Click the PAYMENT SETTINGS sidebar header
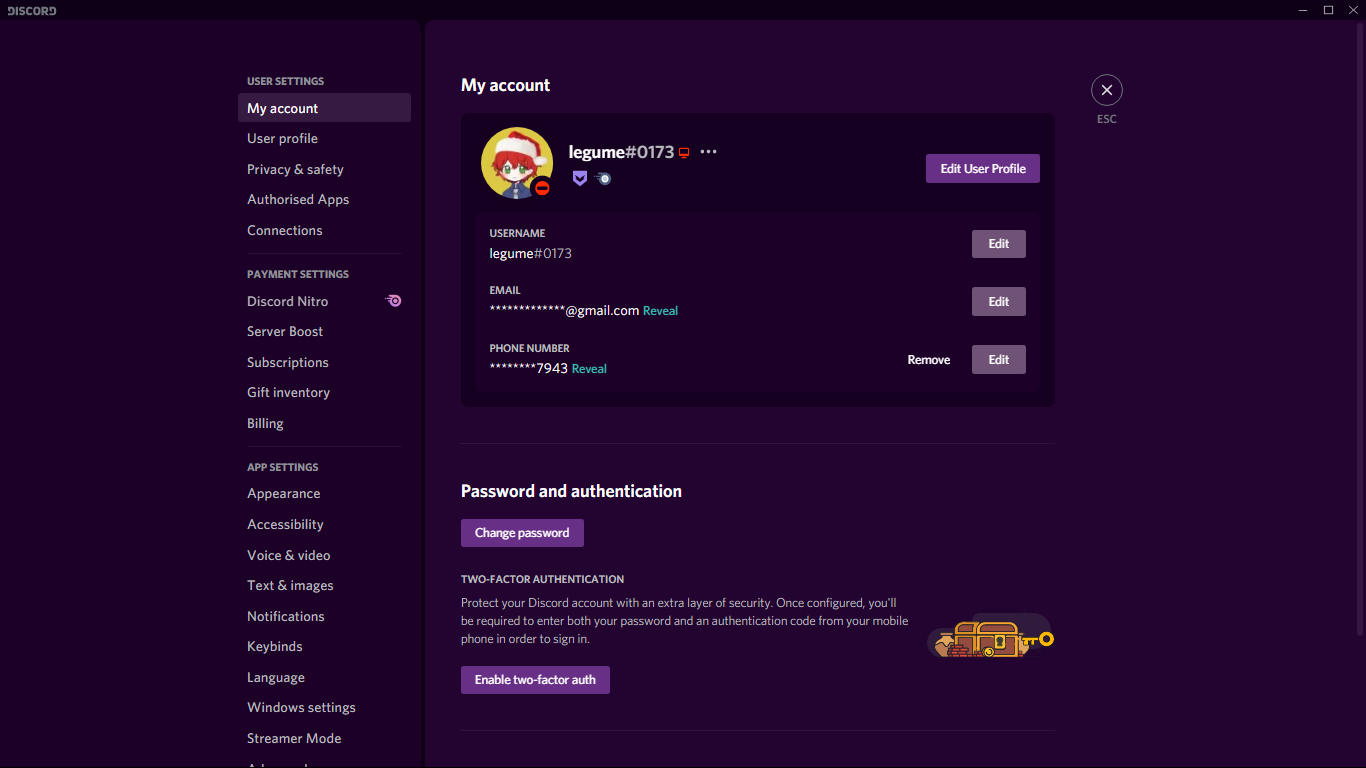 [298, 274]
